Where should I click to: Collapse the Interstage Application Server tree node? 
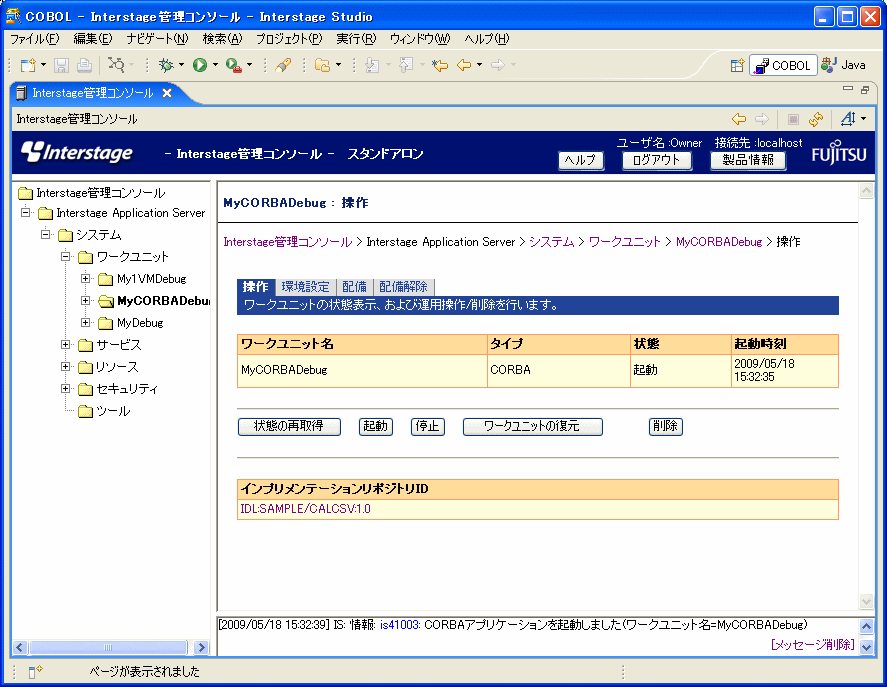click(x=25, y=213)
